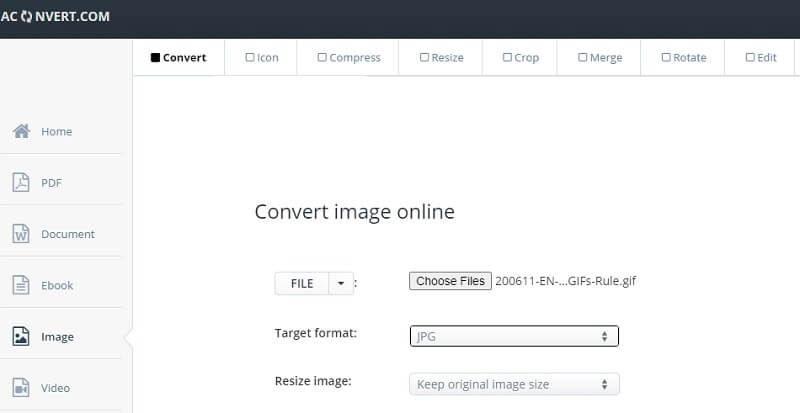This screenshot has width=800, height=413.
Task: Click the PDF file icon in sidebar
Action: pos(21,183)
